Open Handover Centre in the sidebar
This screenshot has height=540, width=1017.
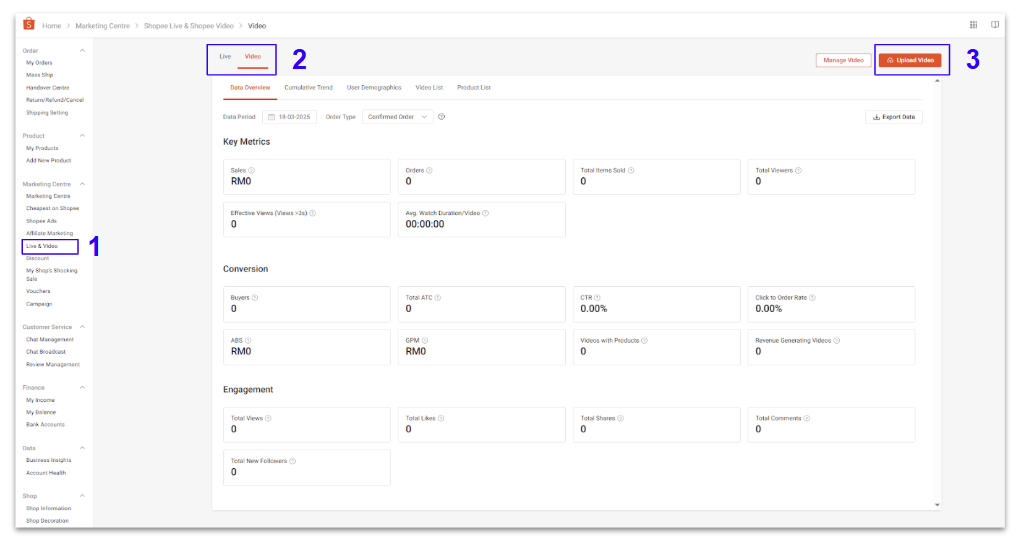pyautogui.click(x=47, y=88)
